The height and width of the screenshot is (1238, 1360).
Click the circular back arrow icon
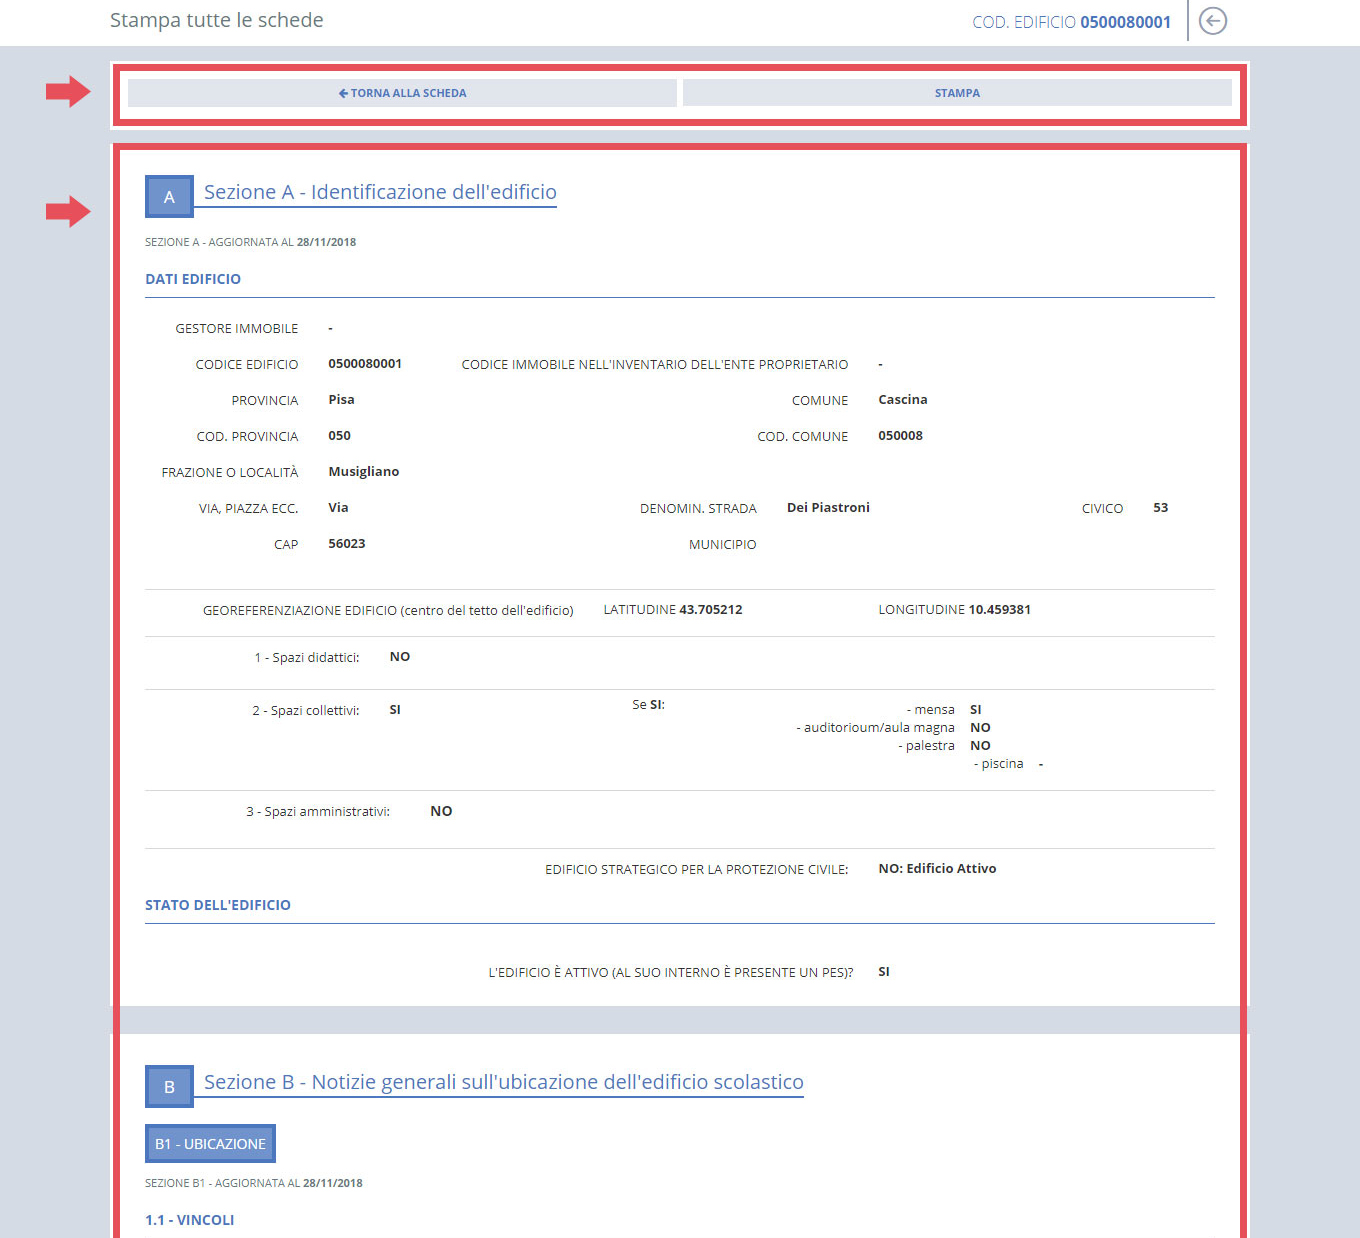coord(1212,21)
